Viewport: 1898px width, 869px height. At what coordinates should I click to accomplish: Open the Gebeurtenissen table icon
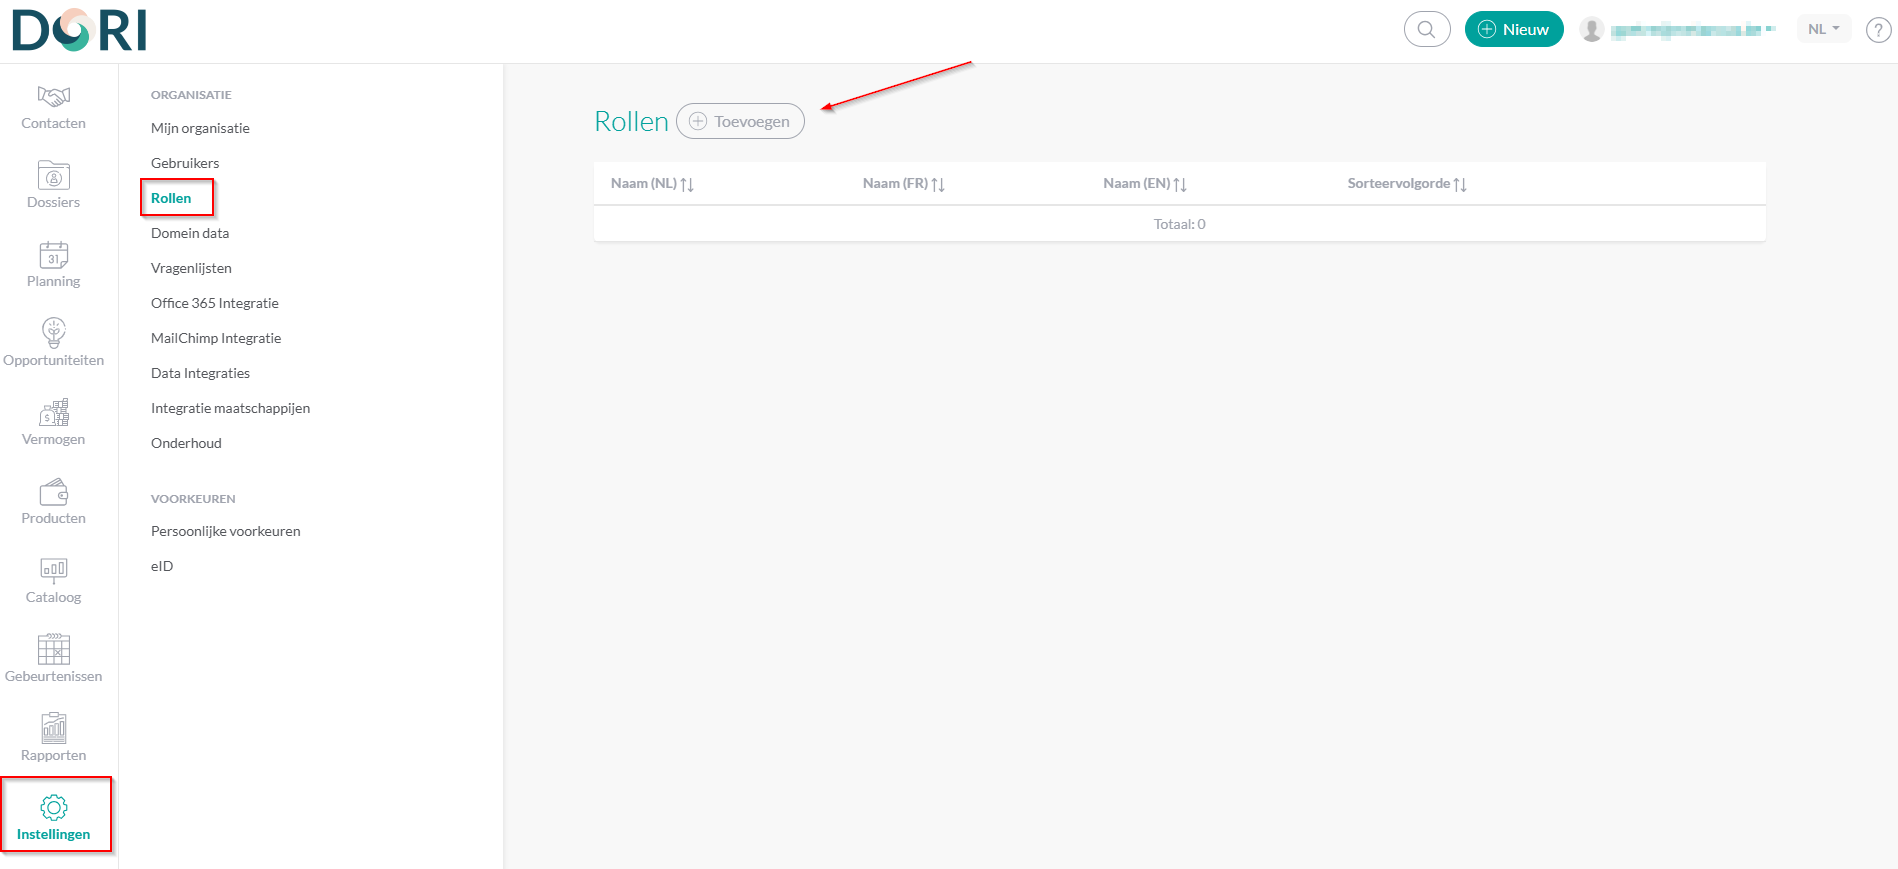54,649
